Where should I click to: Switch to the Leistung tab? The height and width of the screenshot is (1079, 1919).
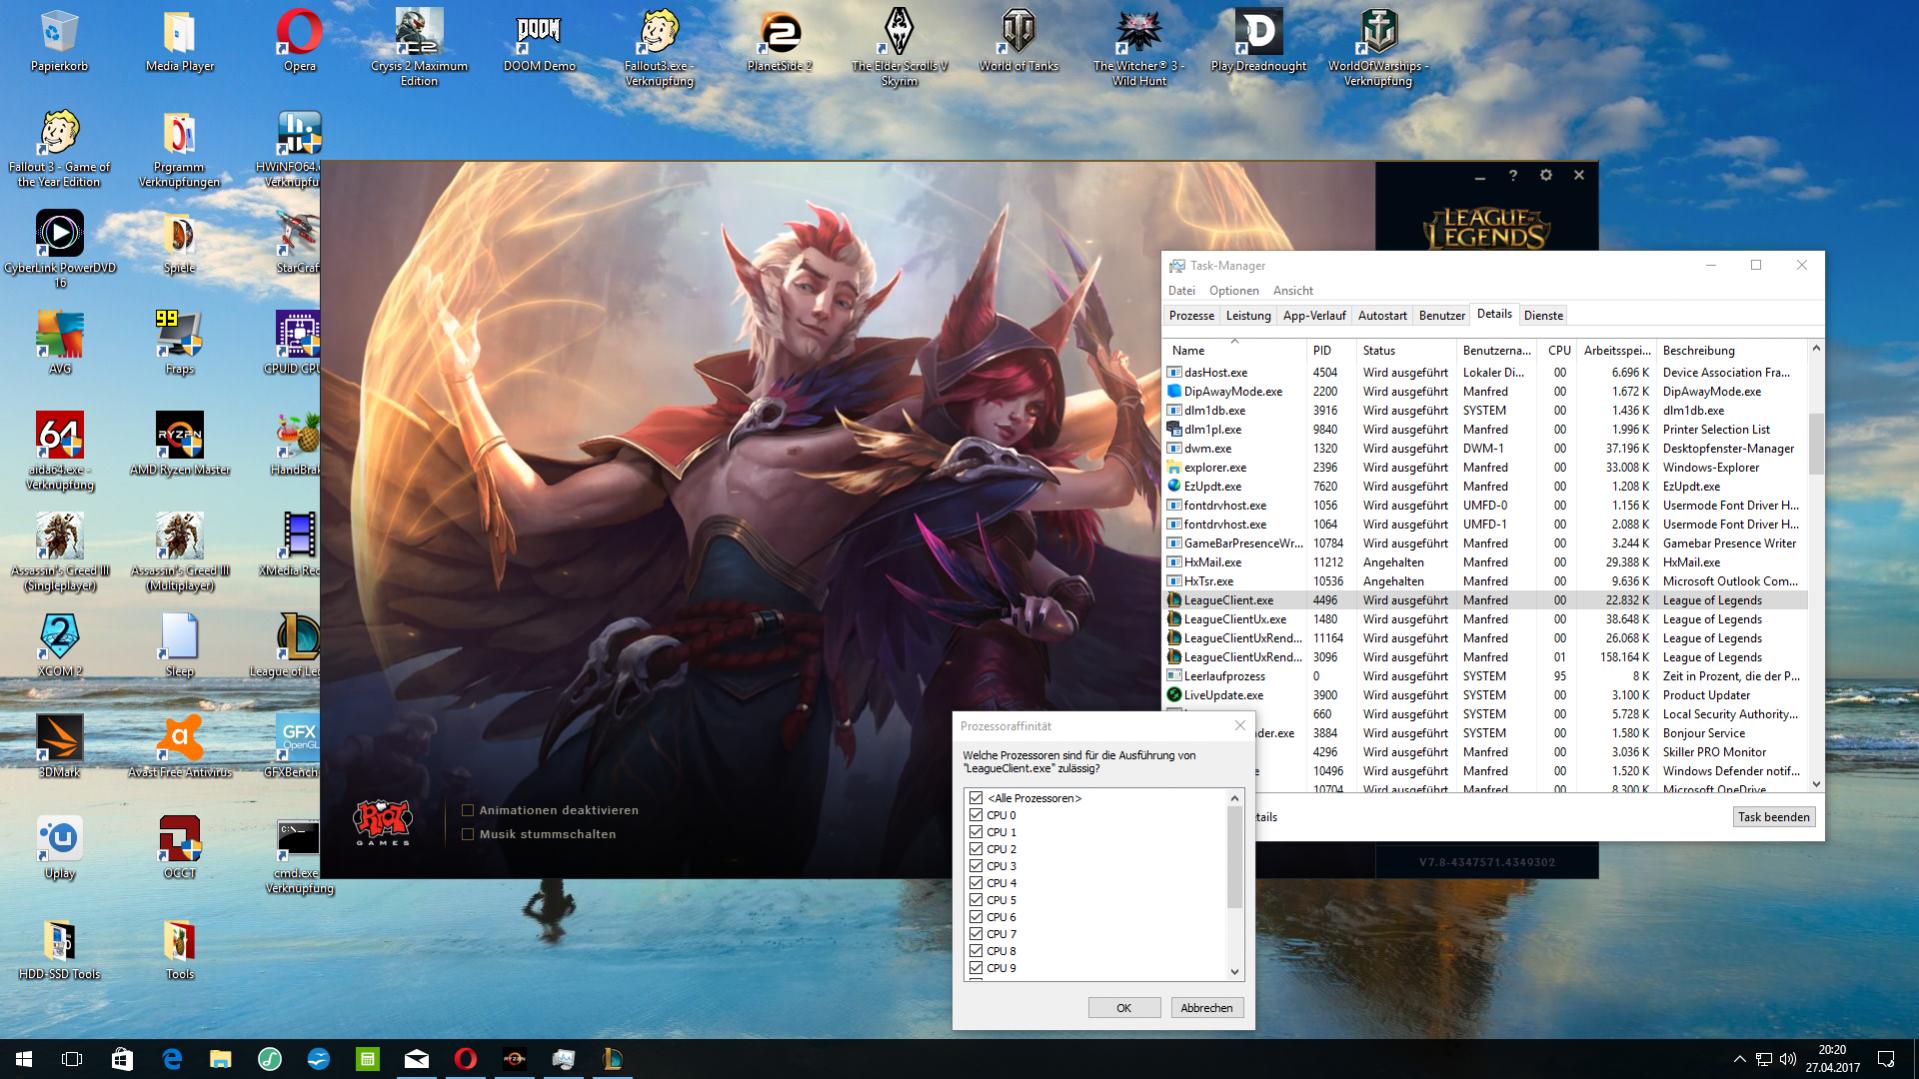coord(1248,315)
